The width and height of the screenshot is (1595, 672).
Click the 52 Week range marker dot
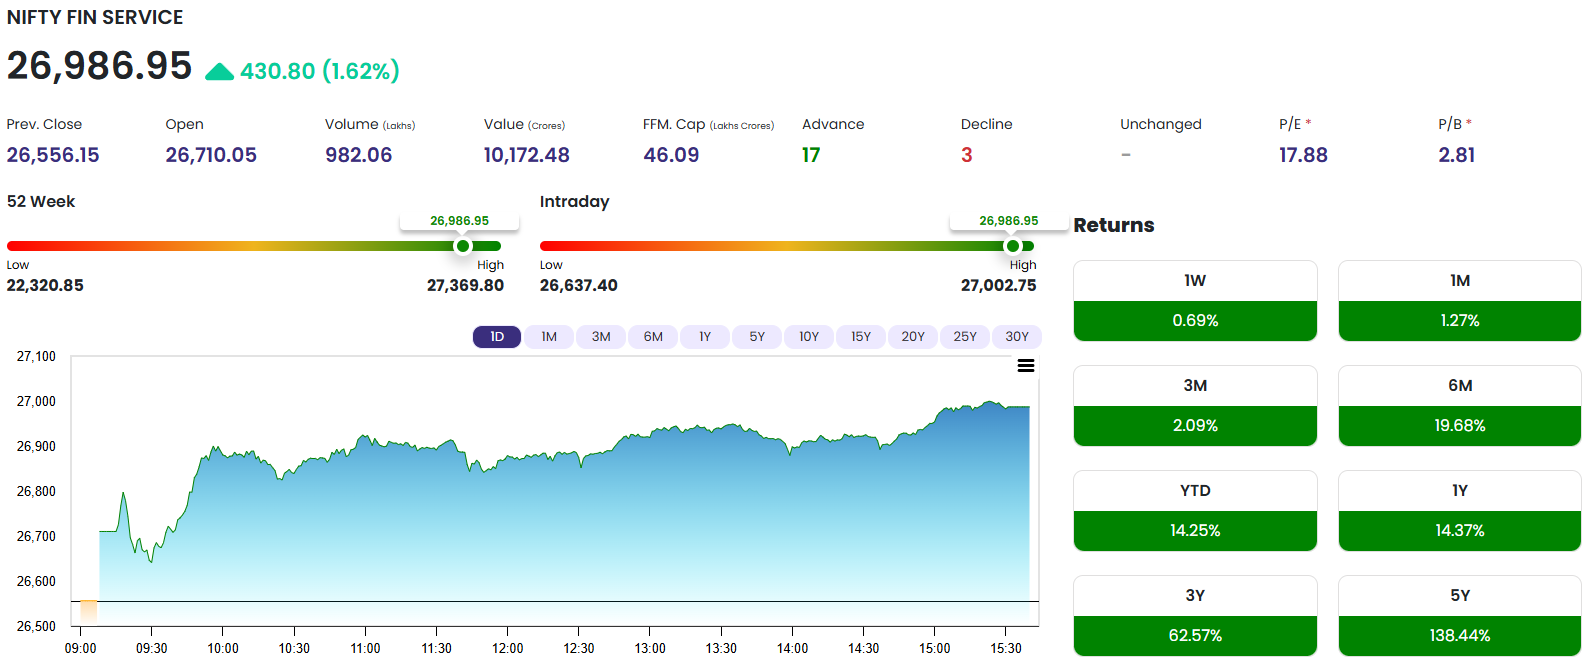pos(462,246)
